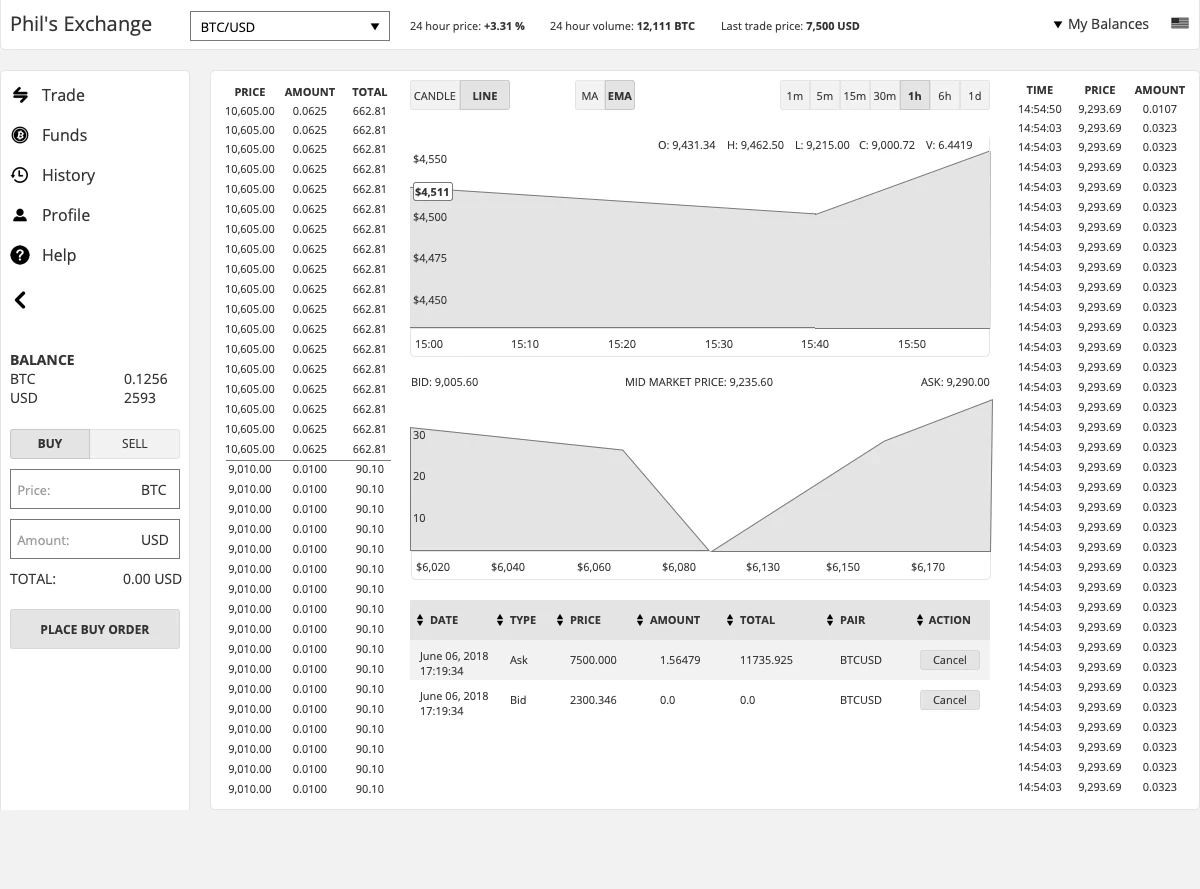The width and height of the screenshot is (1200, 889).
Task: Click the 24 hour price +3.31 % value
Action: 504,26
